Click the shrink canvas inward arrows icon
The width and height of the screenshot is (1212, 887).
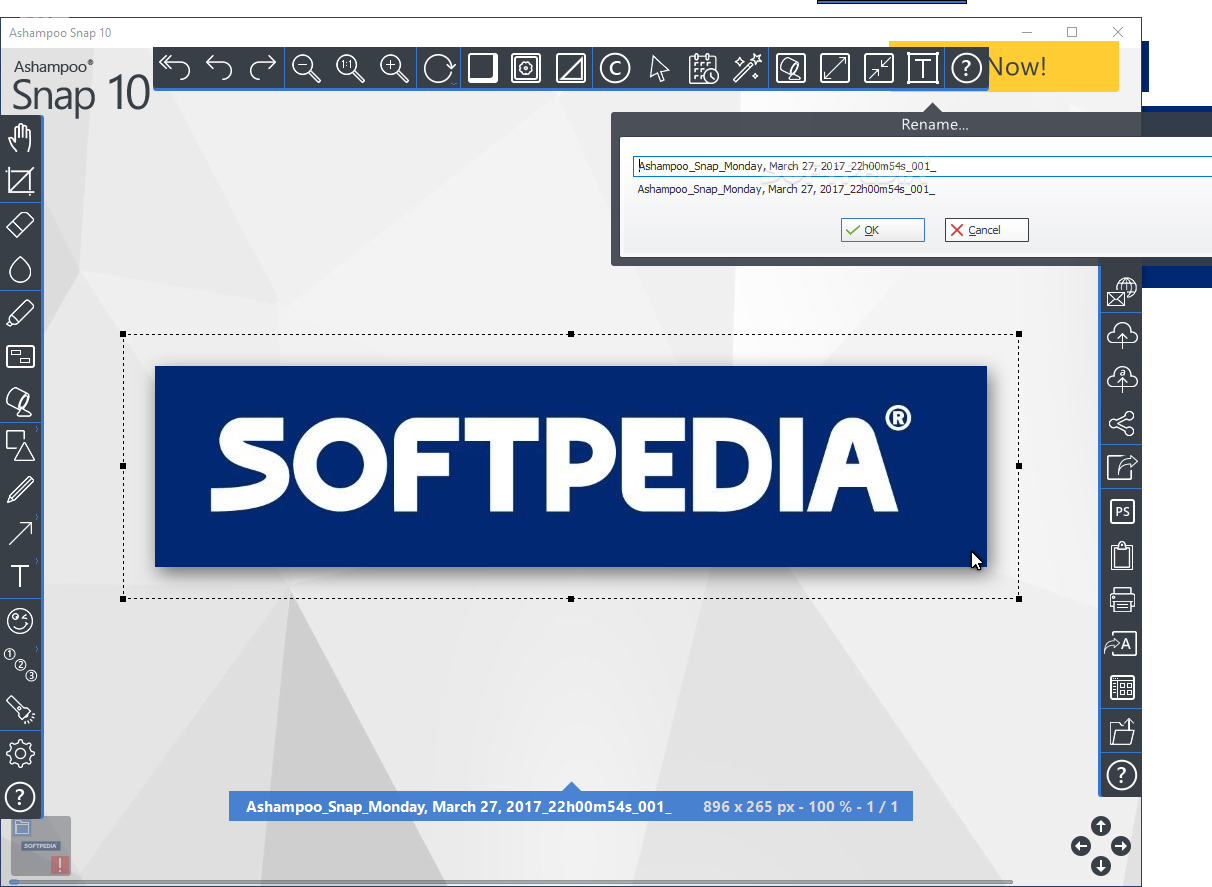tap(879, 68)
